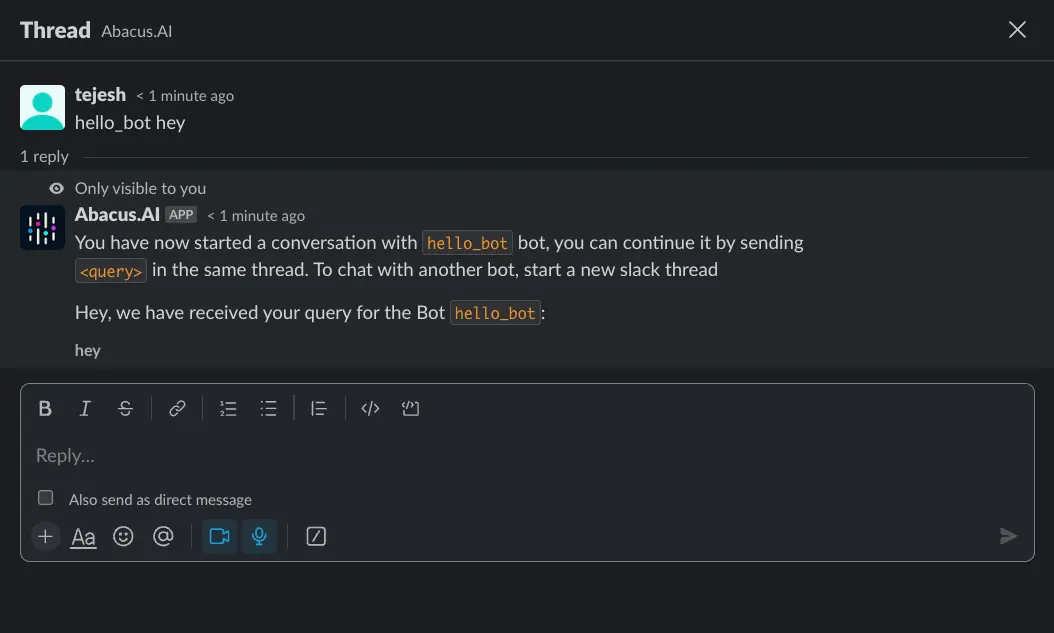
Task: Send the reply message
Action: click(x=1008, y=537)
